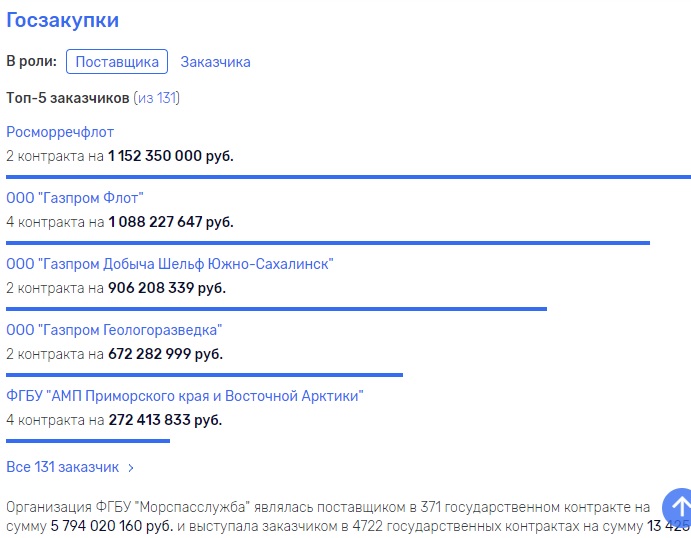Open ООО "Газпром Флот" link

point(75,198)
